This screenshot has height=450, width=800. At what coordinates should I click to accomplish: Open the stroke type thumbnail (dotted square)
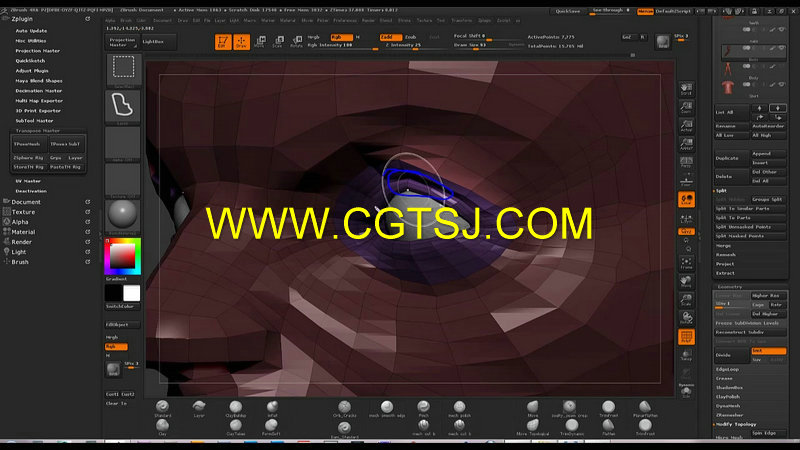(x=123, y=69)
